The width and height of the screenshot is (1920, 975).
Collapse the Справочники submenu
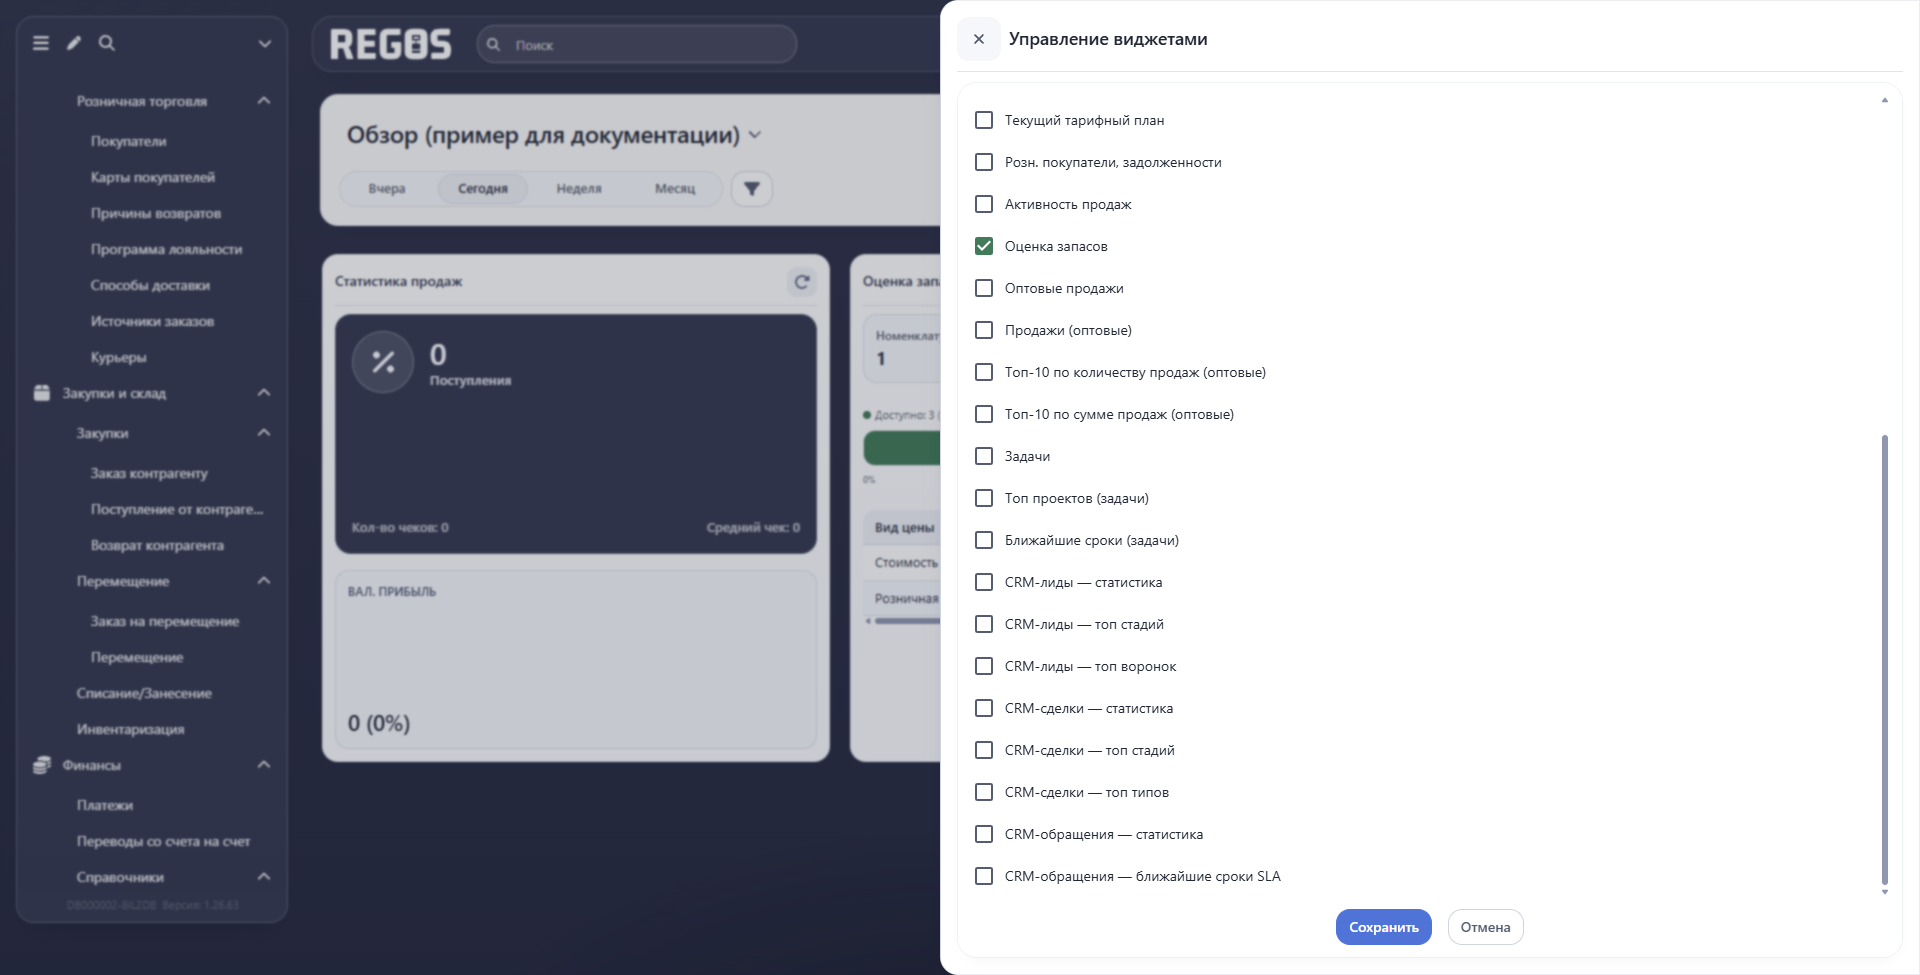264,877
